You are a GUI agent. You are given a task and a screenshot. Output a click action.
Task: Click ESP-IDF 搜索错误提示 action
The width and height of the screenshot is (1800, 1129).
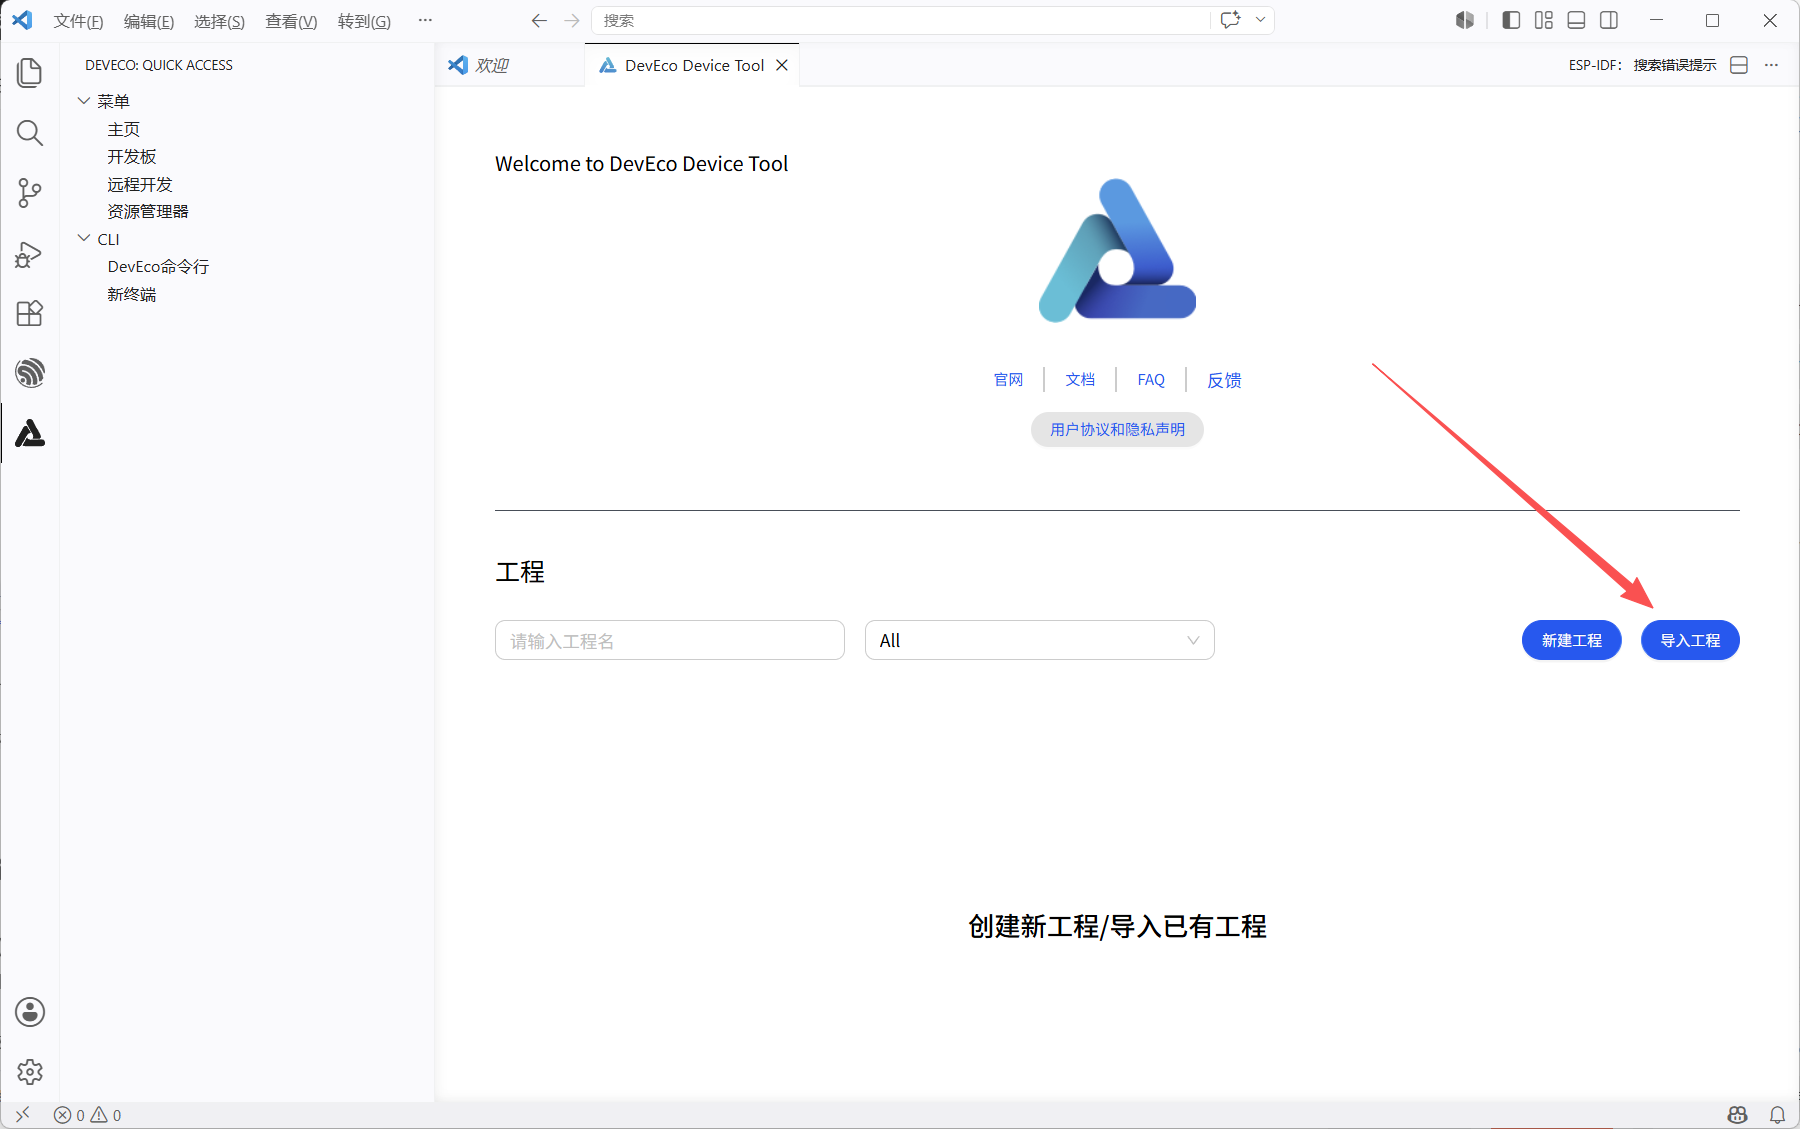(1642, 65)
